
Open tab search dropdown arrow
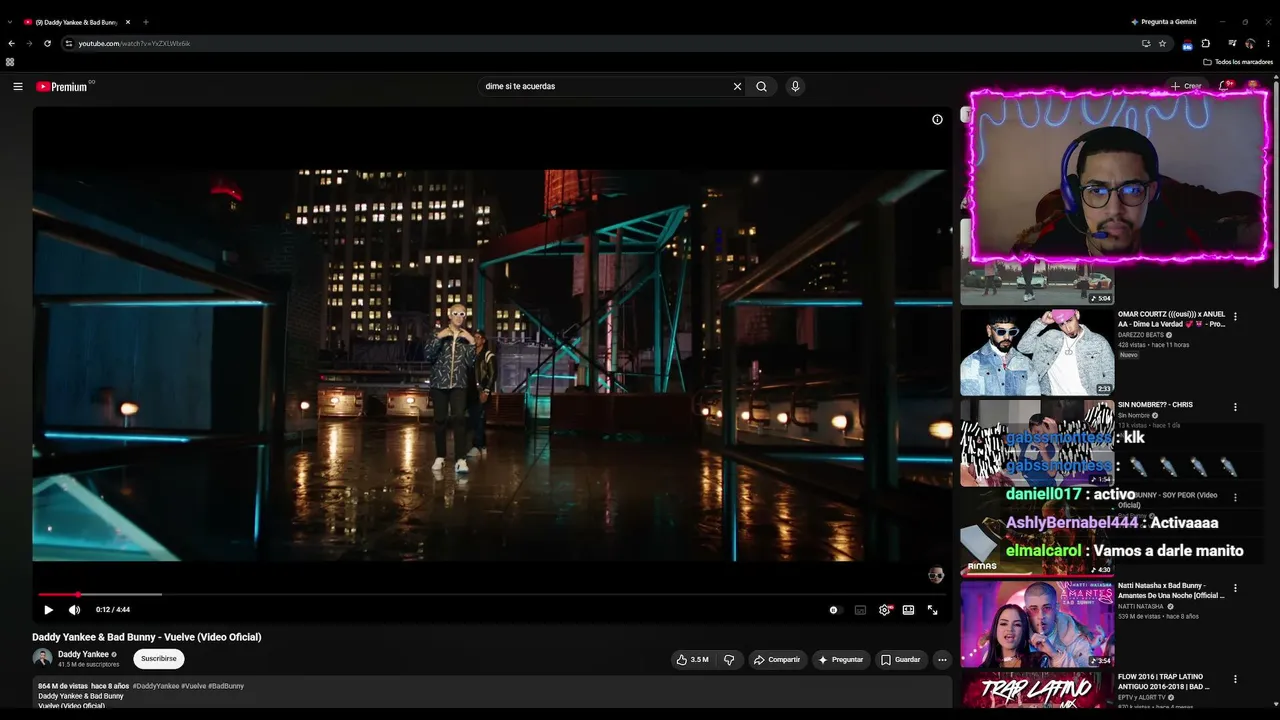tap(9, 22)
